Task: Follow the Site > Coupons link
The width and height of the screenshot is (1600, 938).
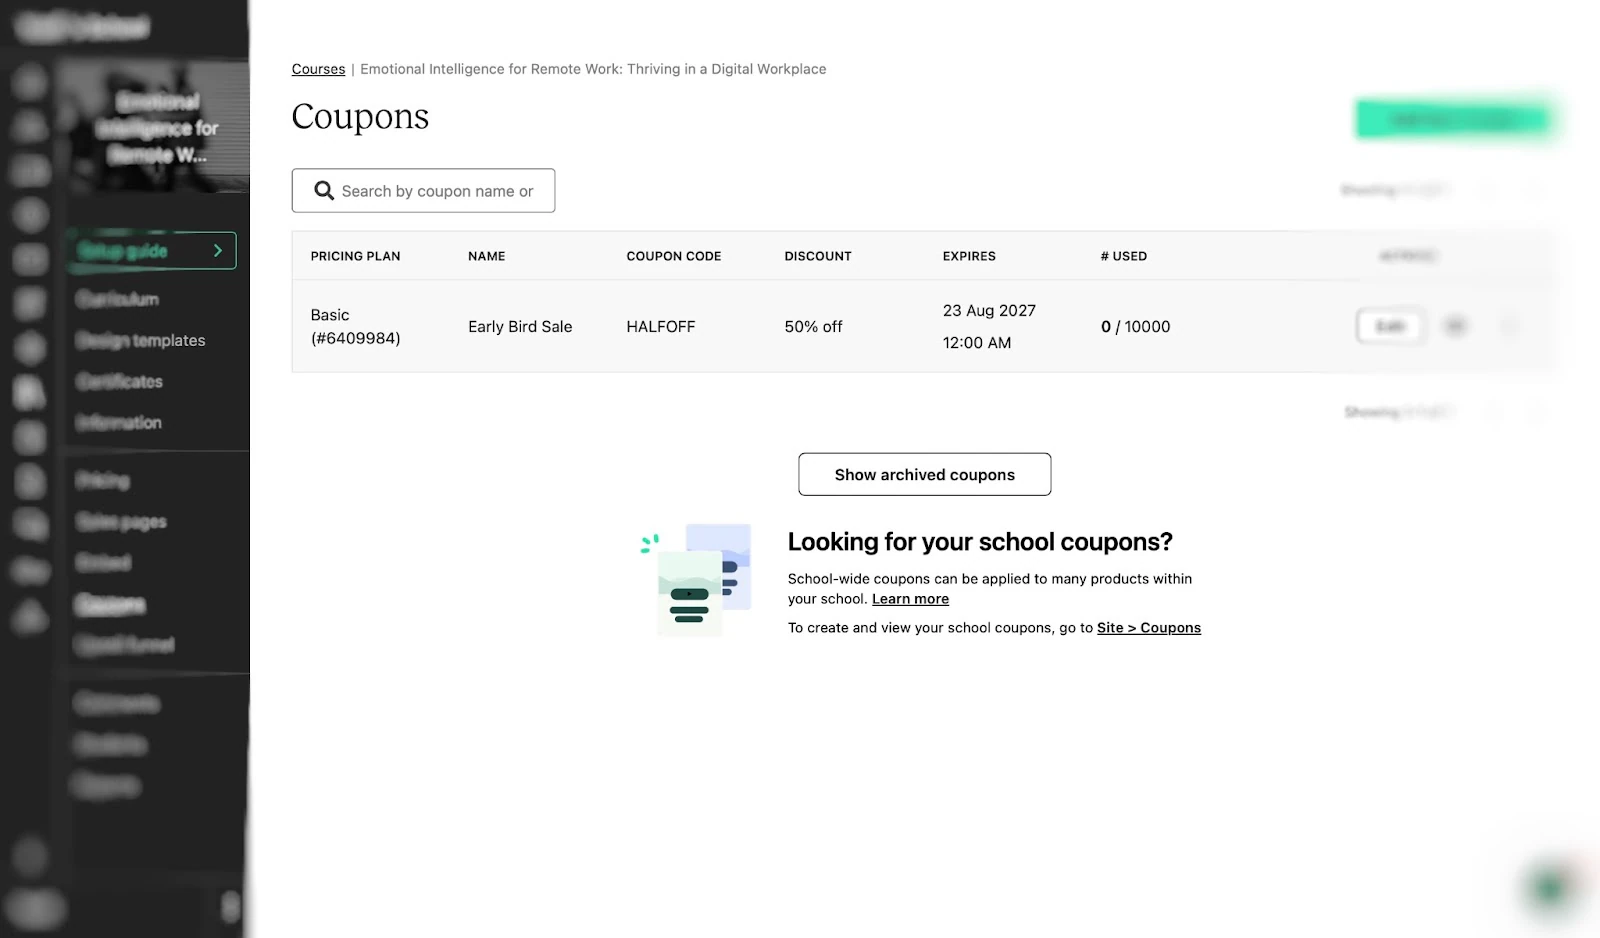Action: point(1149,628)
